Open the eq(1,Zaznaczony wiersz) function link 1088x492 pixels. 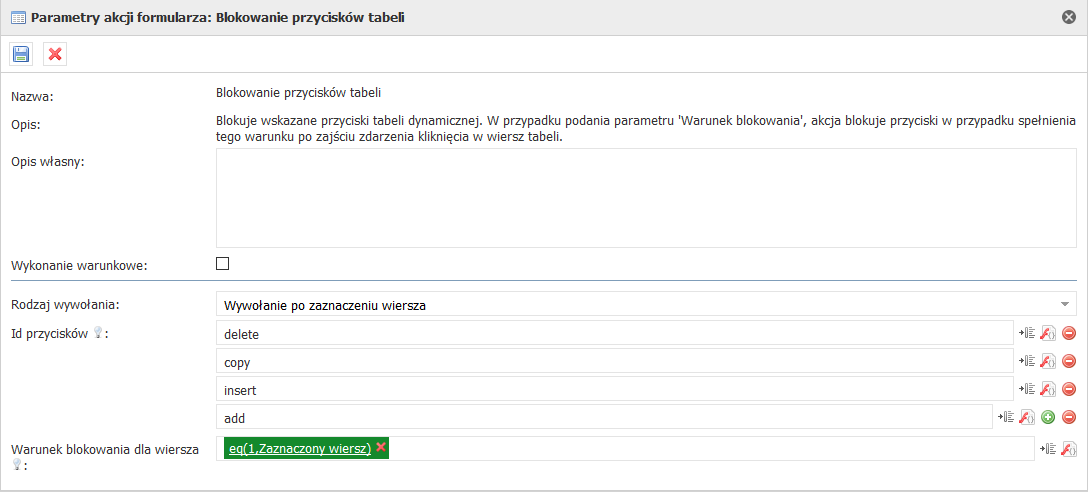click(300, 449)
